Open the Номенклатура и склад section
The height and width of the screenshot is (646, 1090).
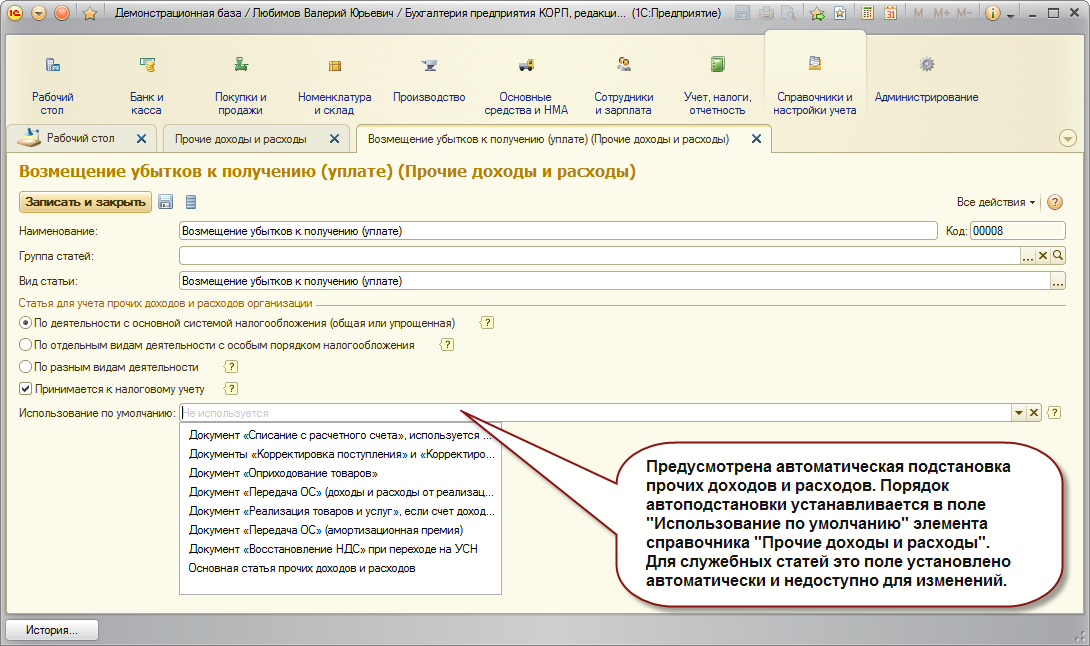point(334,85)
